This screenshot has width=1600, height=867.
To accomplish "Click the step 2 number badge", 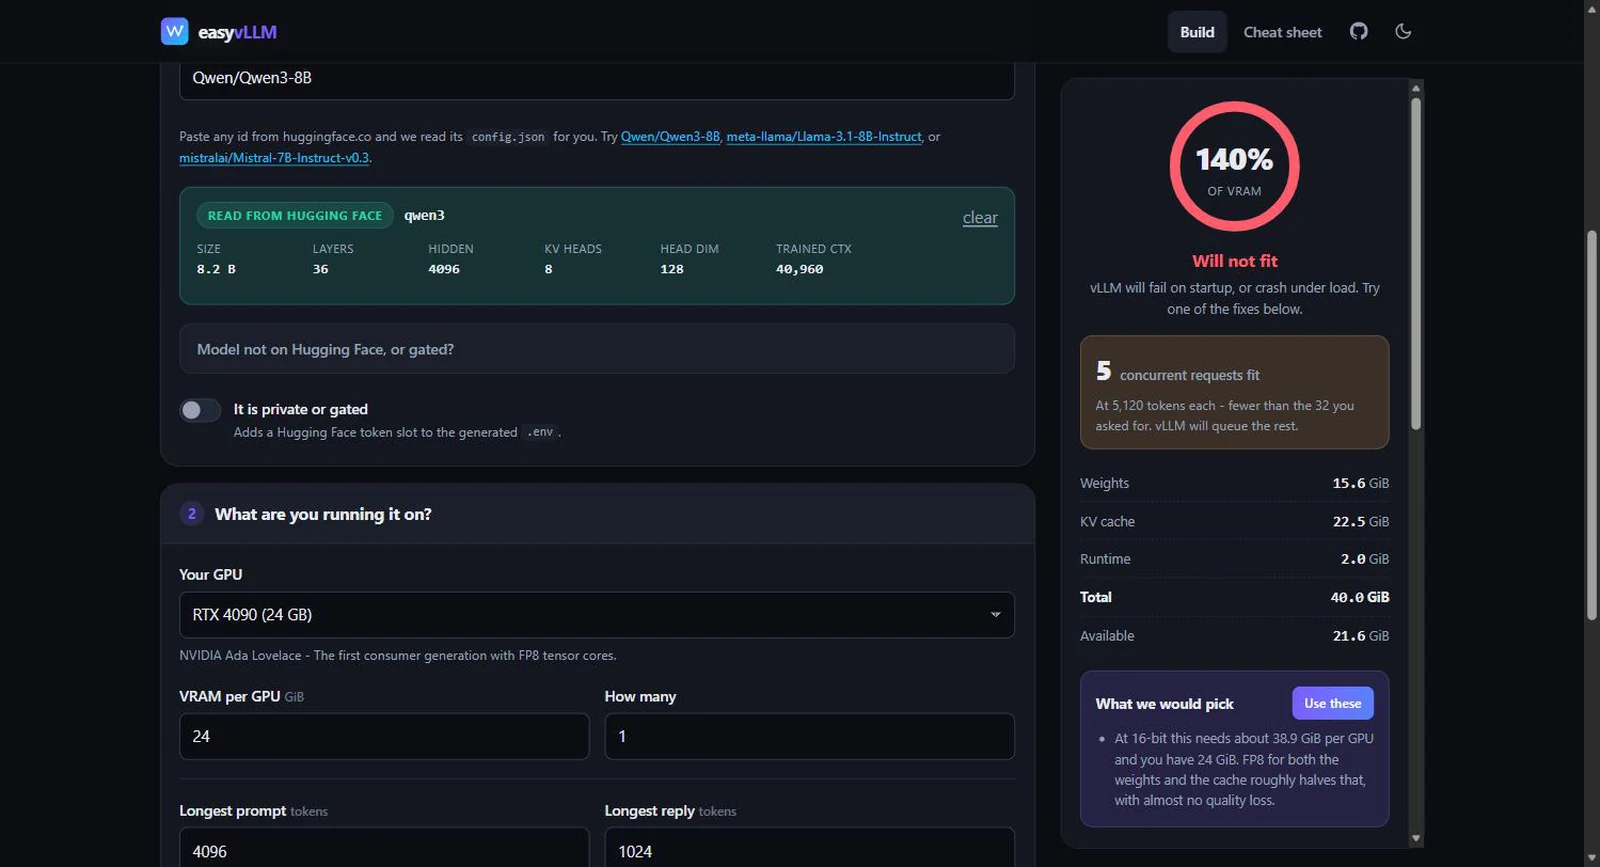I will point(192,514).
